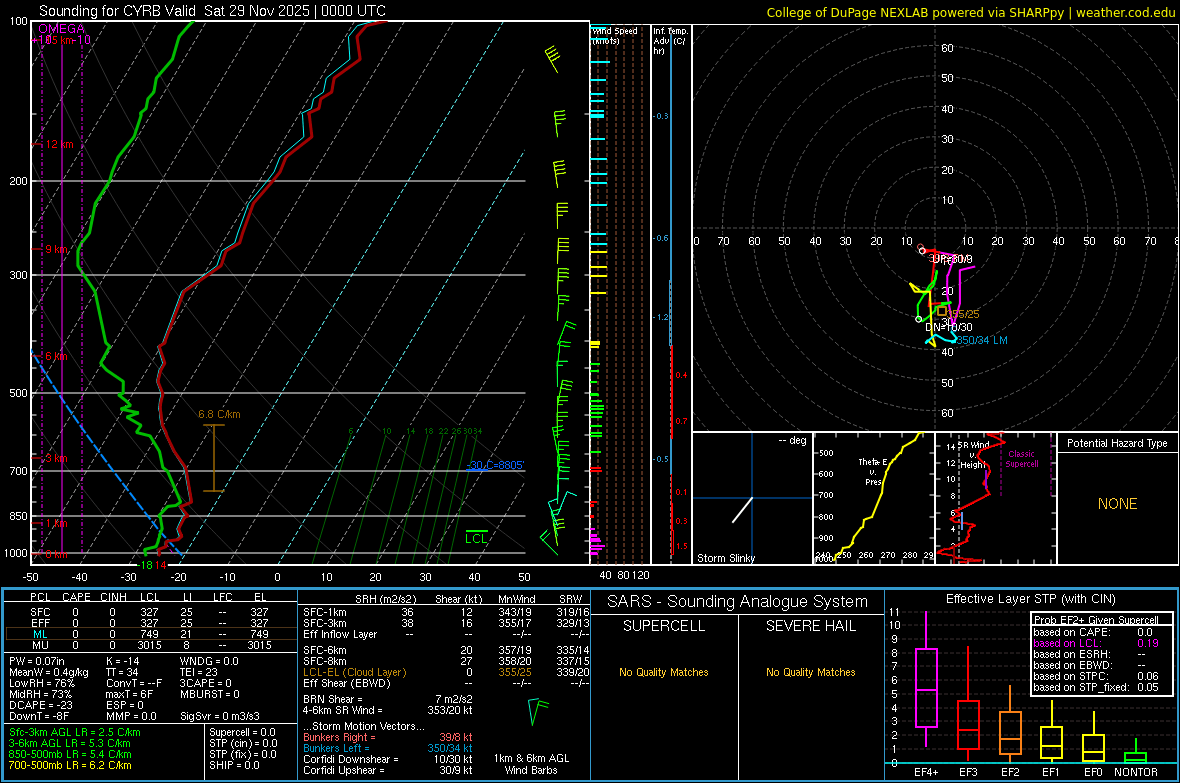Click the 1km & 6km AGL wind barbs icon

pyautogui.click(x=537, y=711)
